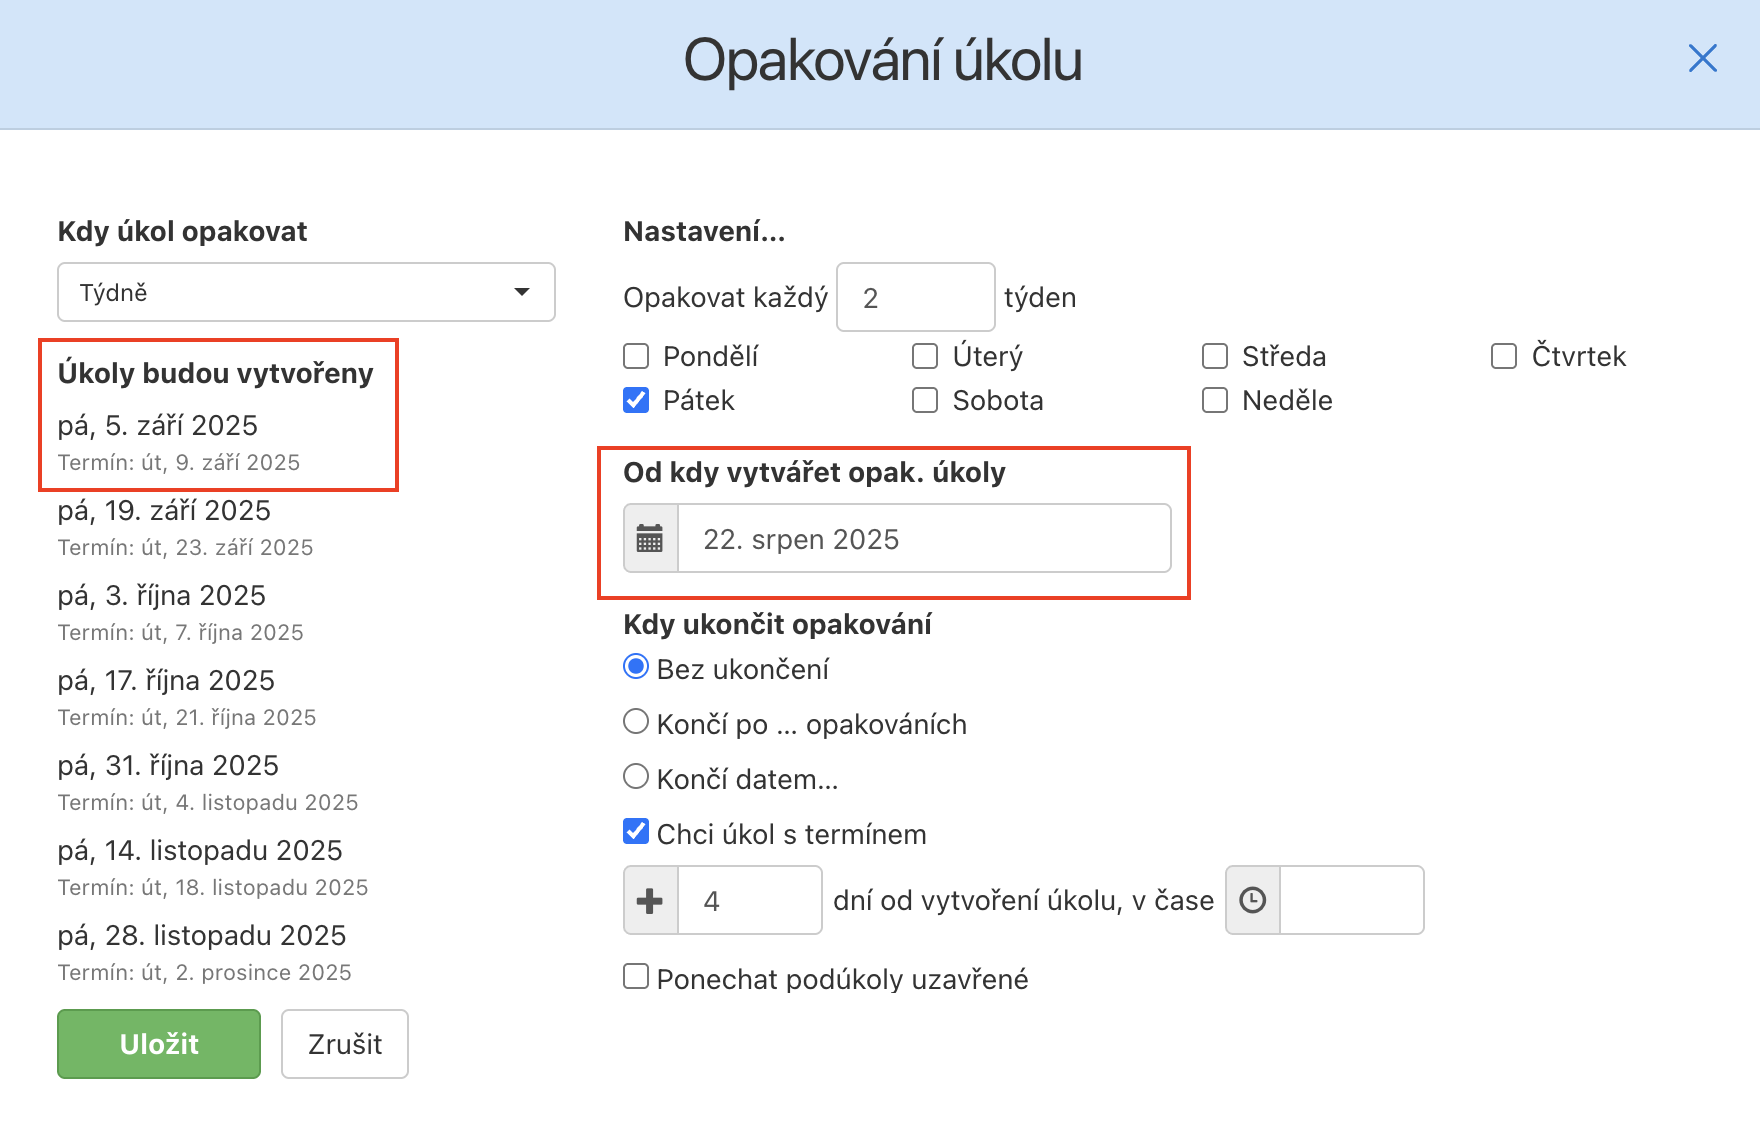
Task: Click the Zrušit button
Action: coord(345,1044)
